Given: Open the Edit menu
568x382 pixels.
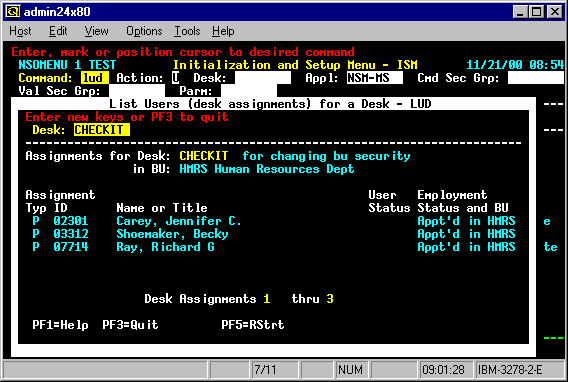Looking at the screenshot, I should coord(58,31).
